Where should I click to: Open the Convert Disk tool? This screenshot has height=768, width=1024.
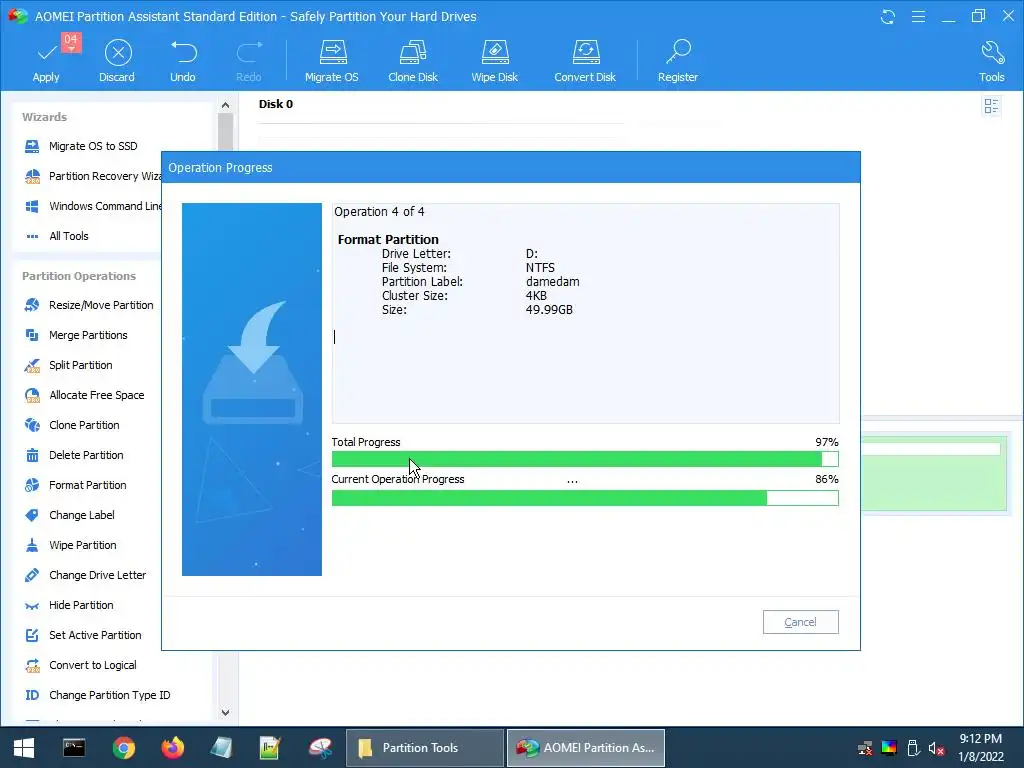pos(585,61)
